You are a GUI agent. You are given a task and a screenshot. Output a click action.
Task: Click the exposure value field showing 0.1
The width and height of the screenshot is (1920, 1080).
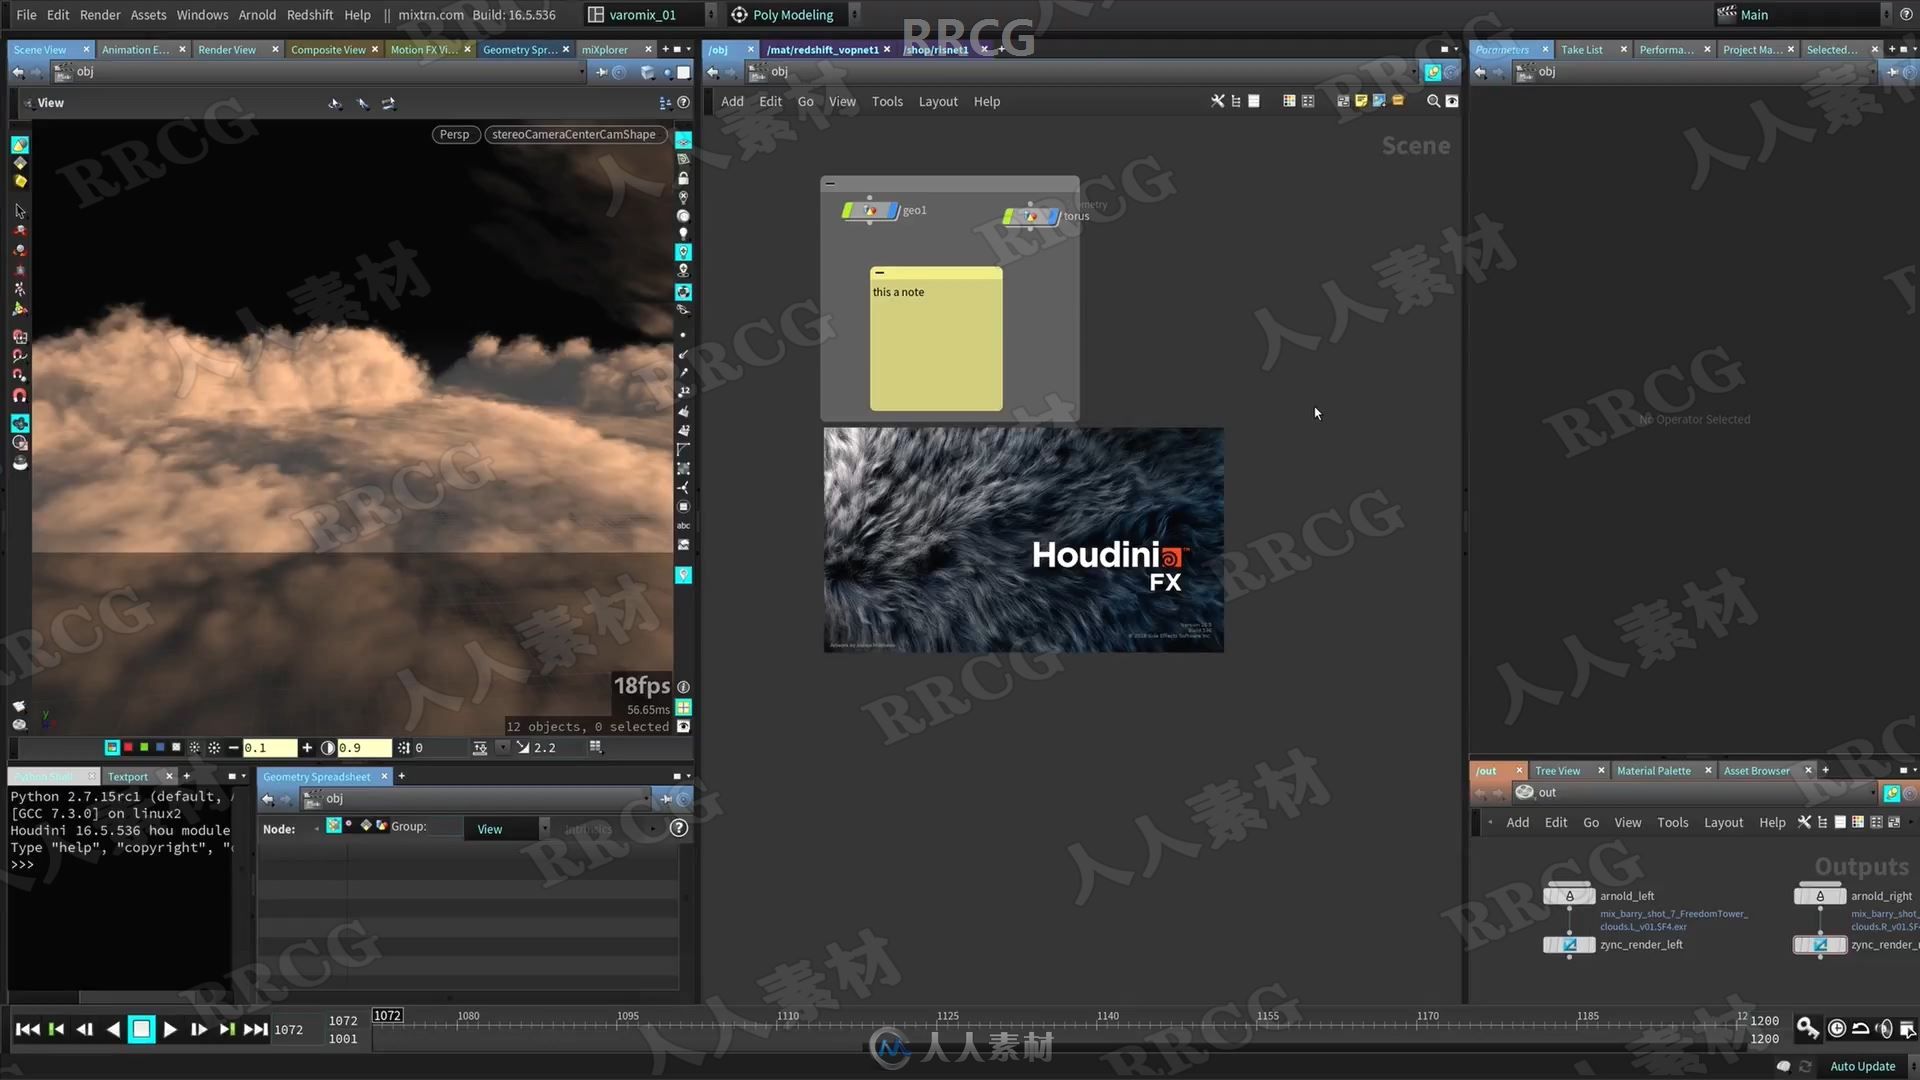coord(270,748)
